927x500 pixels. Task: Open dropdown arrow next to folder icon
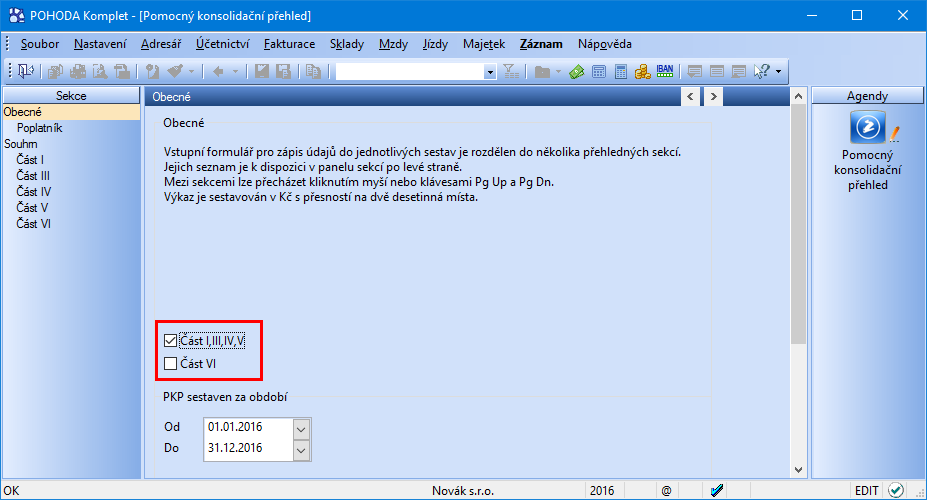pyautogui.click(x=558, y=72)
